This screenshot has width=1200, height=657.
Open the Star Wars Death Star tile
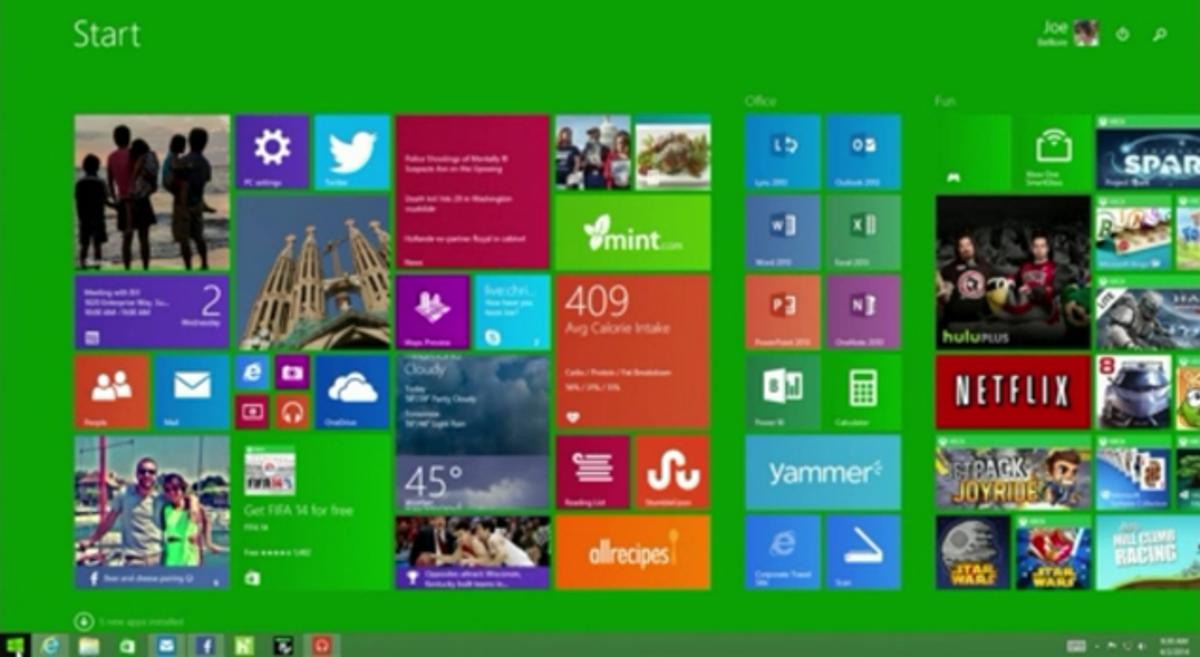coord(973,552)
